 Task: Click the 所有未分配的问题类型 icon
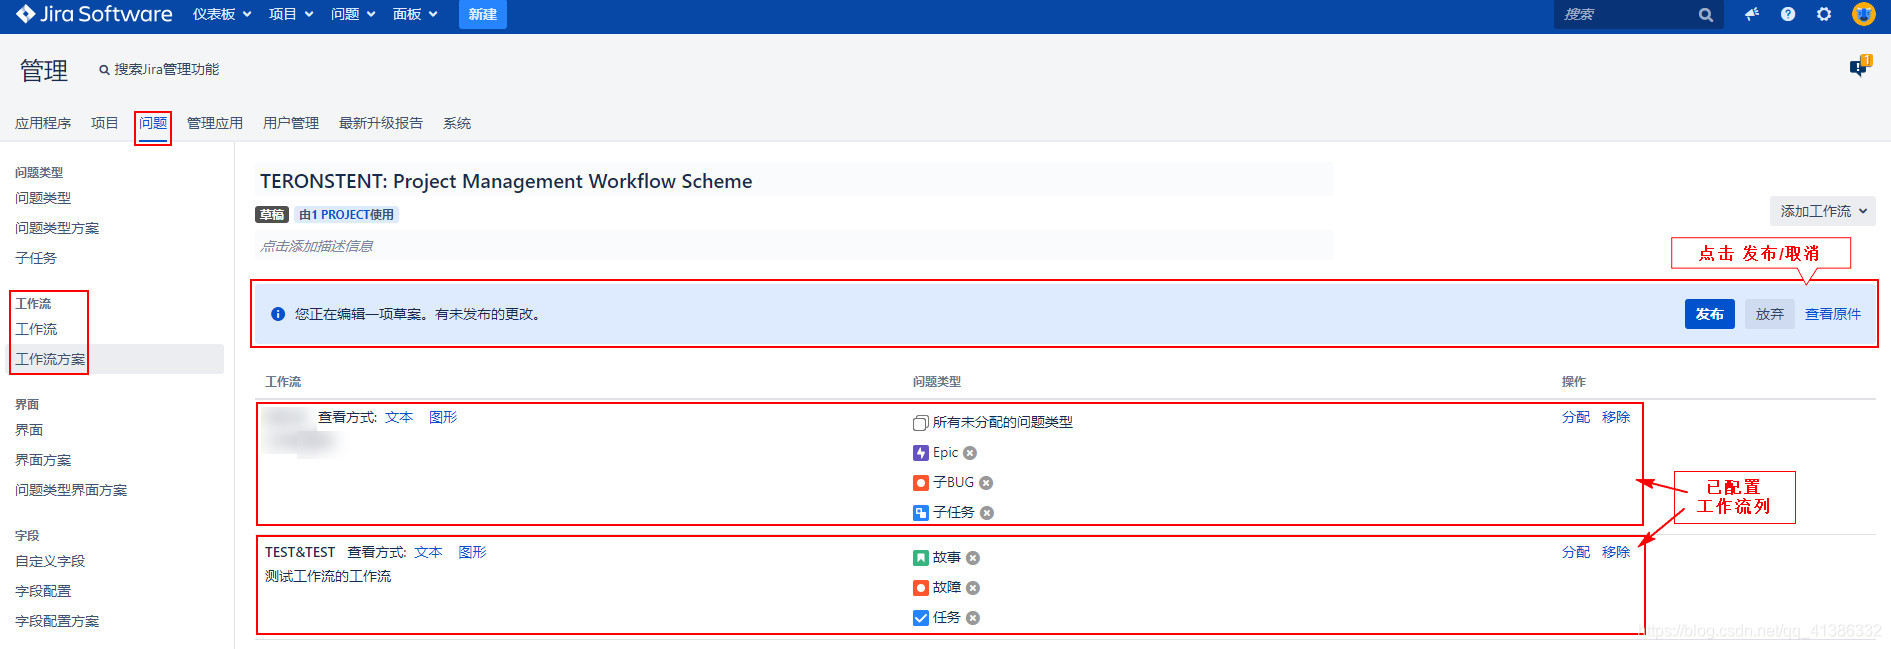(x=921, y=423)
